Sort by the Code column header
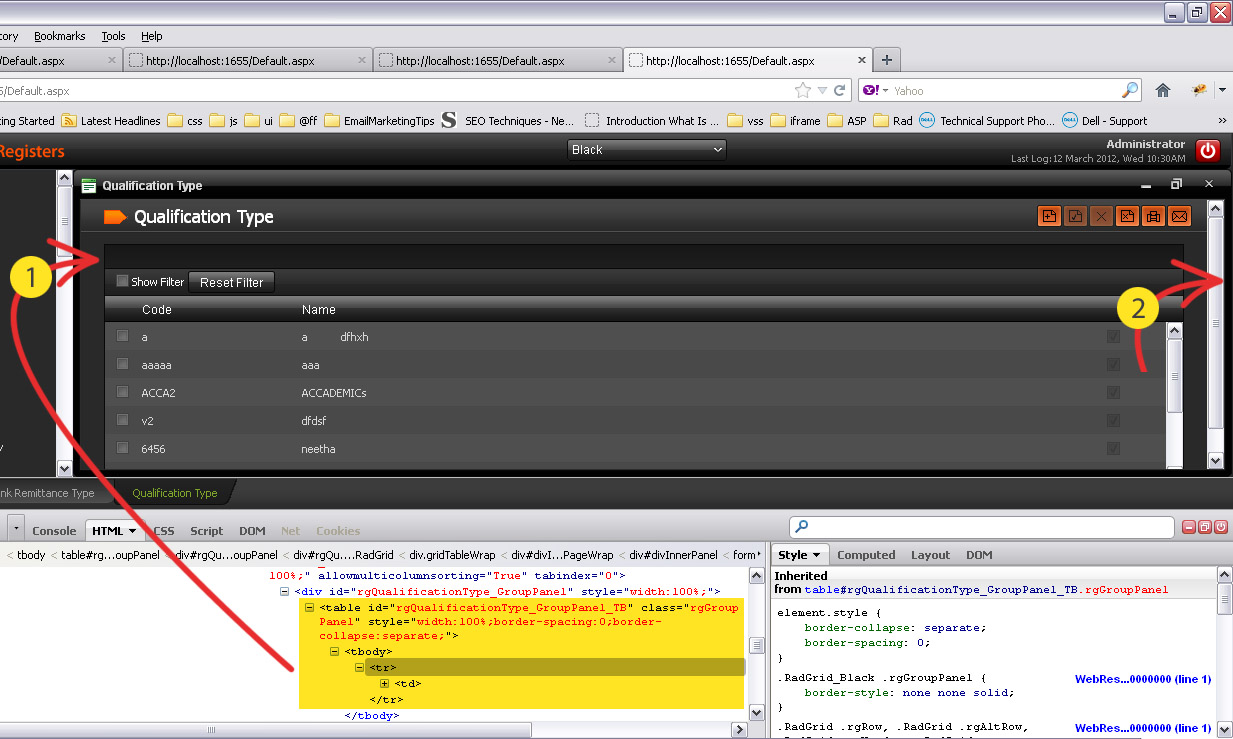 [x=156, y=310]
